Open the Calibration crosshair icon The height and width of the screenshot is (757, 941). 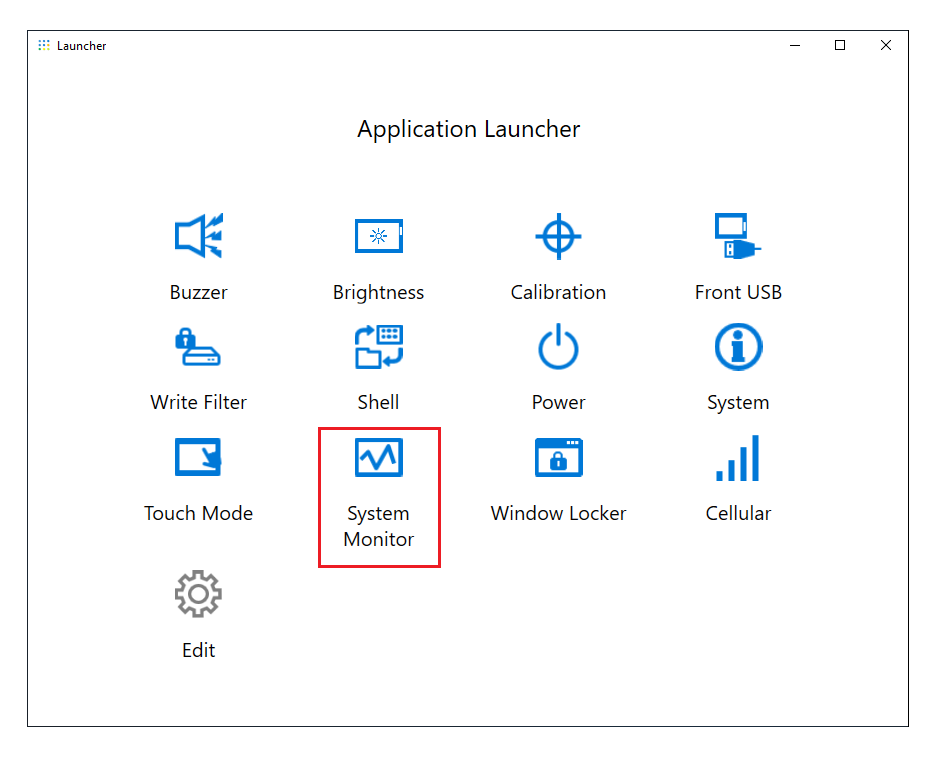[558, 237]
